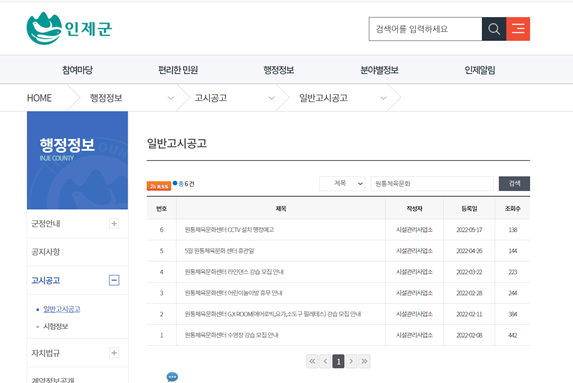Open the 제목 search field dropdown

click(x=343, y=183)
